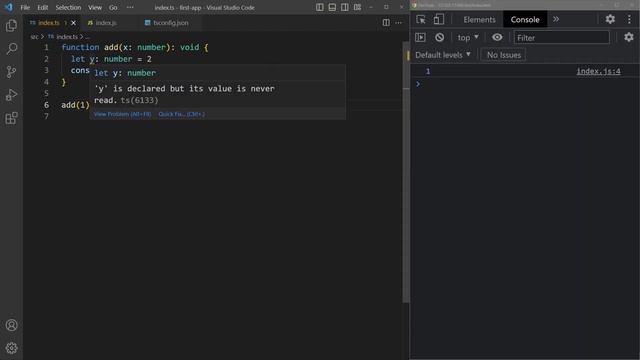Switch to the index.js tab
Image resolution: width=640 pixels, height=360 pixels.
coord(106,23)
